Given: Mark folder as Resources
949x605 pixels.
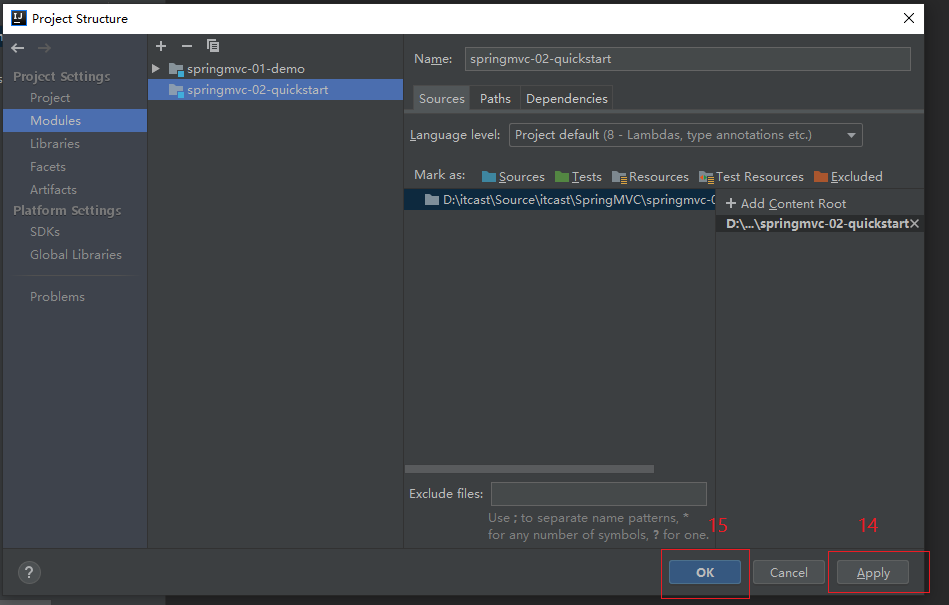Looking at the screenshot, I should (x=650, y=177).
